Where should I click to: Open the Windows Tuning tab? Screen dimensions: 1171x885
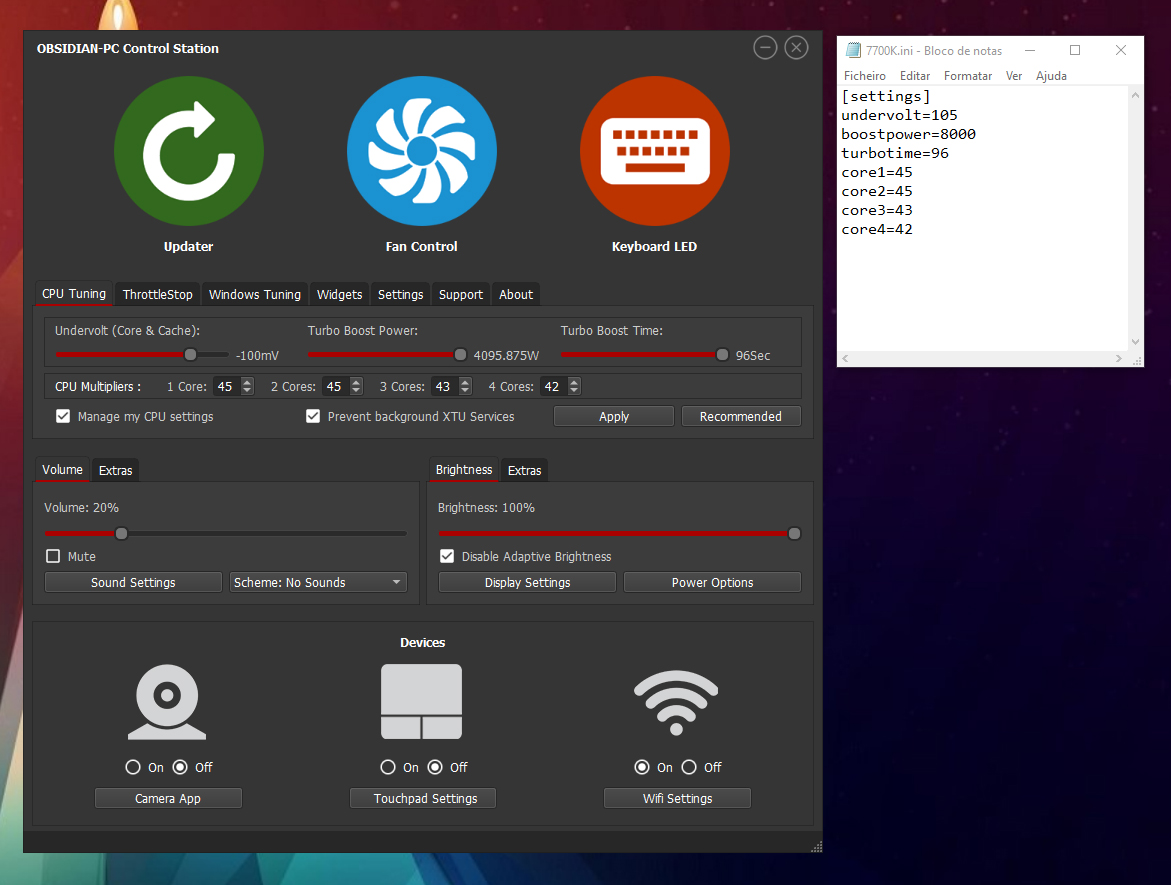(255, 294)
